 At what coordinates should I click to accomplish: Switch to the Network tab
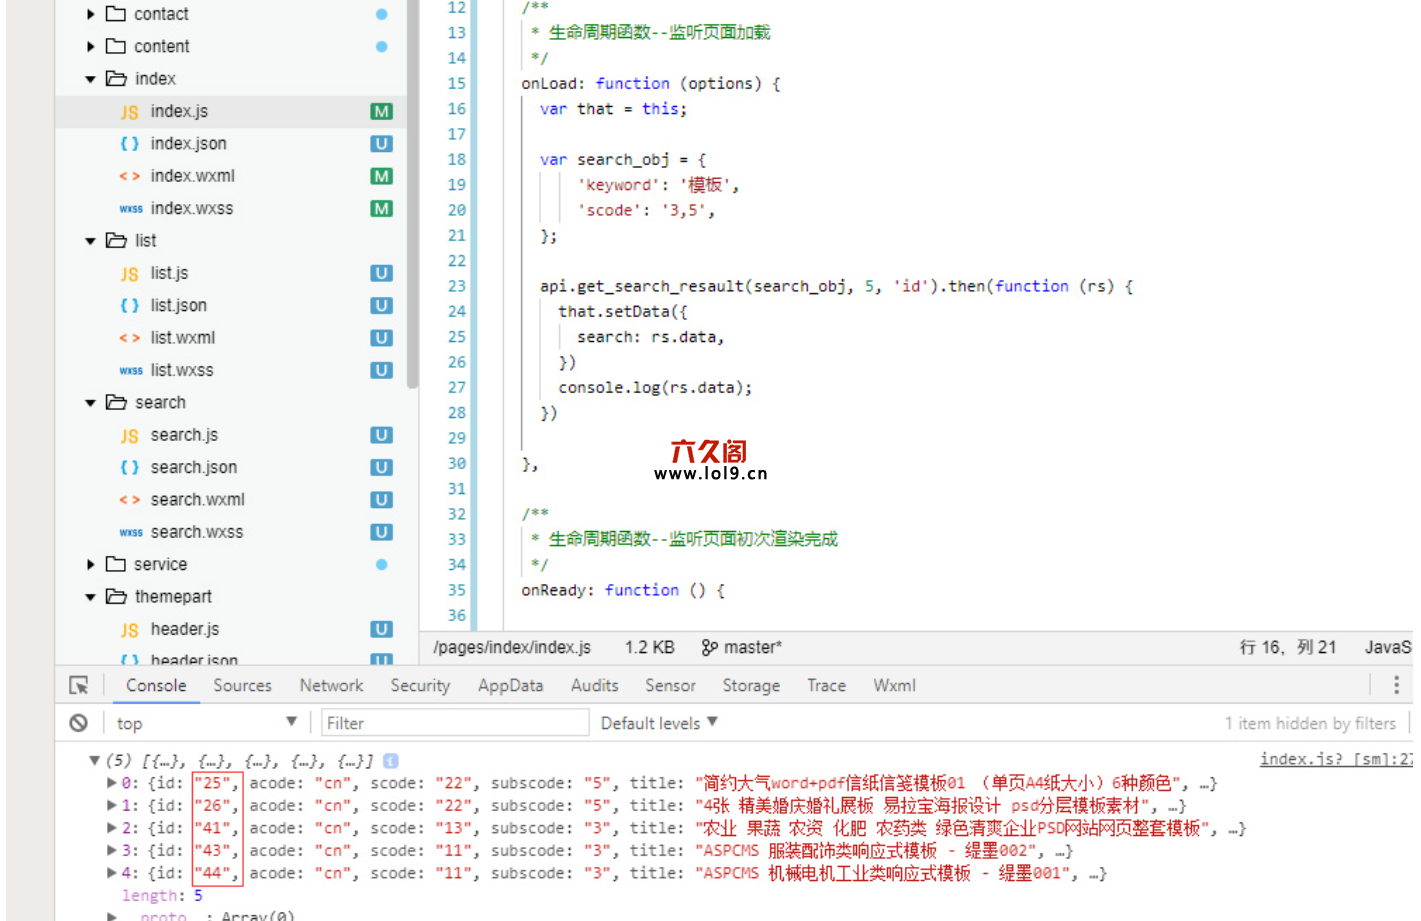[331, 685]
